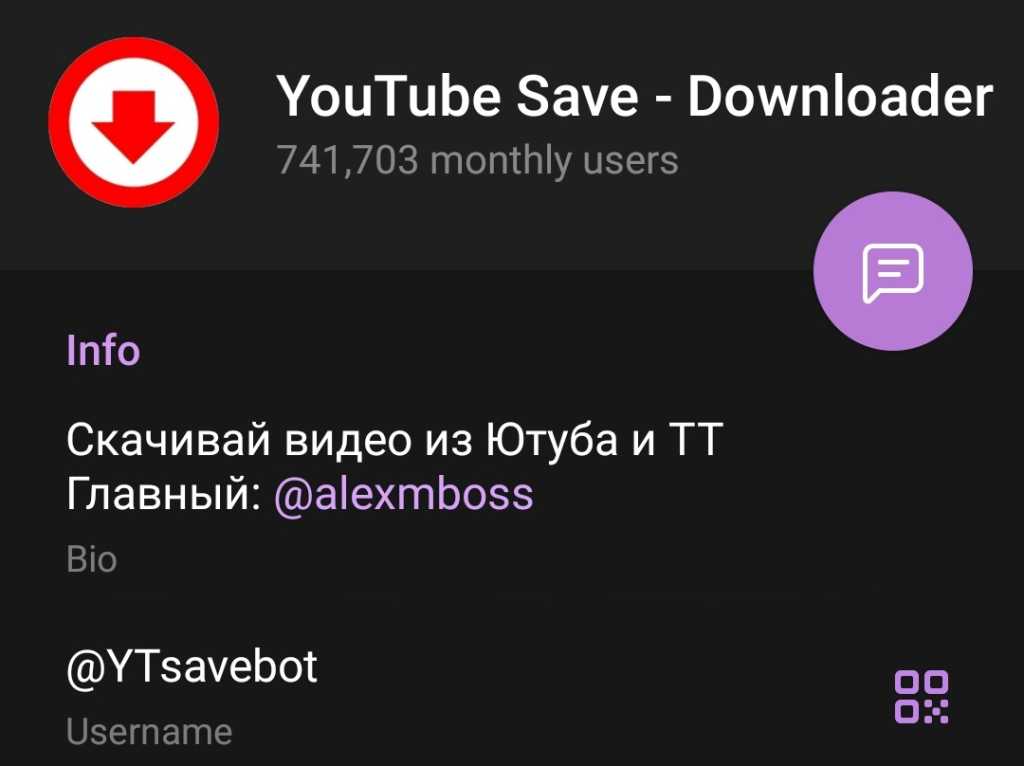Select the YouTube Save - Downloader title
Screen dimensions: 1024x766
click(634, 97)
